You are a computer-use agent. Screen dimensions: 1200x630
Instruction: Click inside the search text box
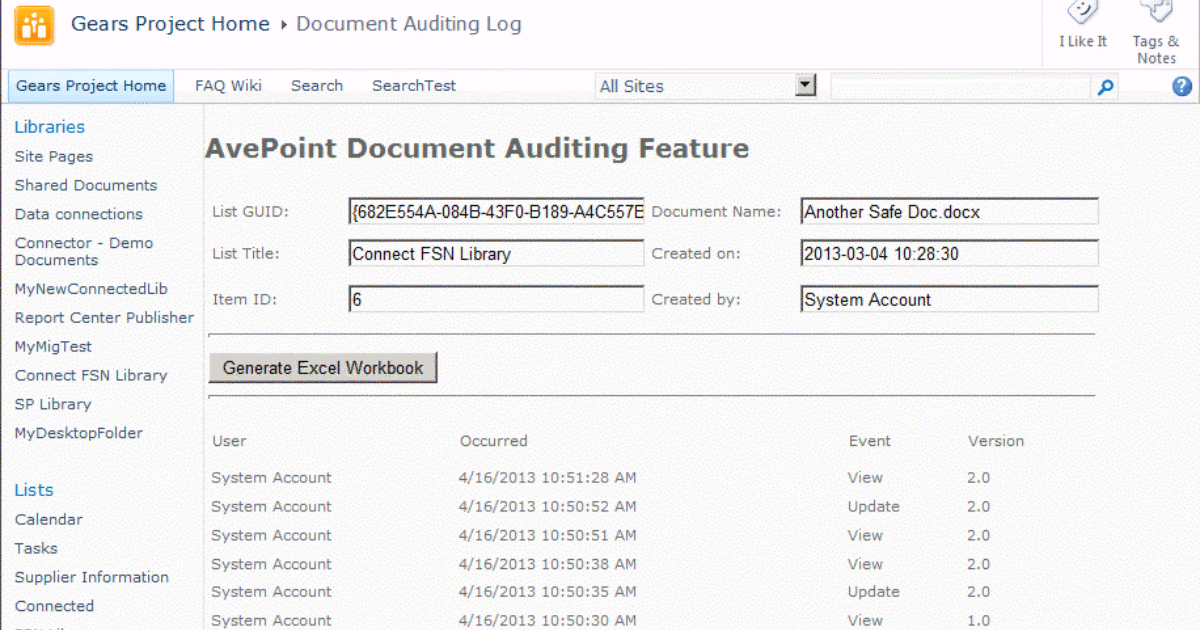coord(960,87)
